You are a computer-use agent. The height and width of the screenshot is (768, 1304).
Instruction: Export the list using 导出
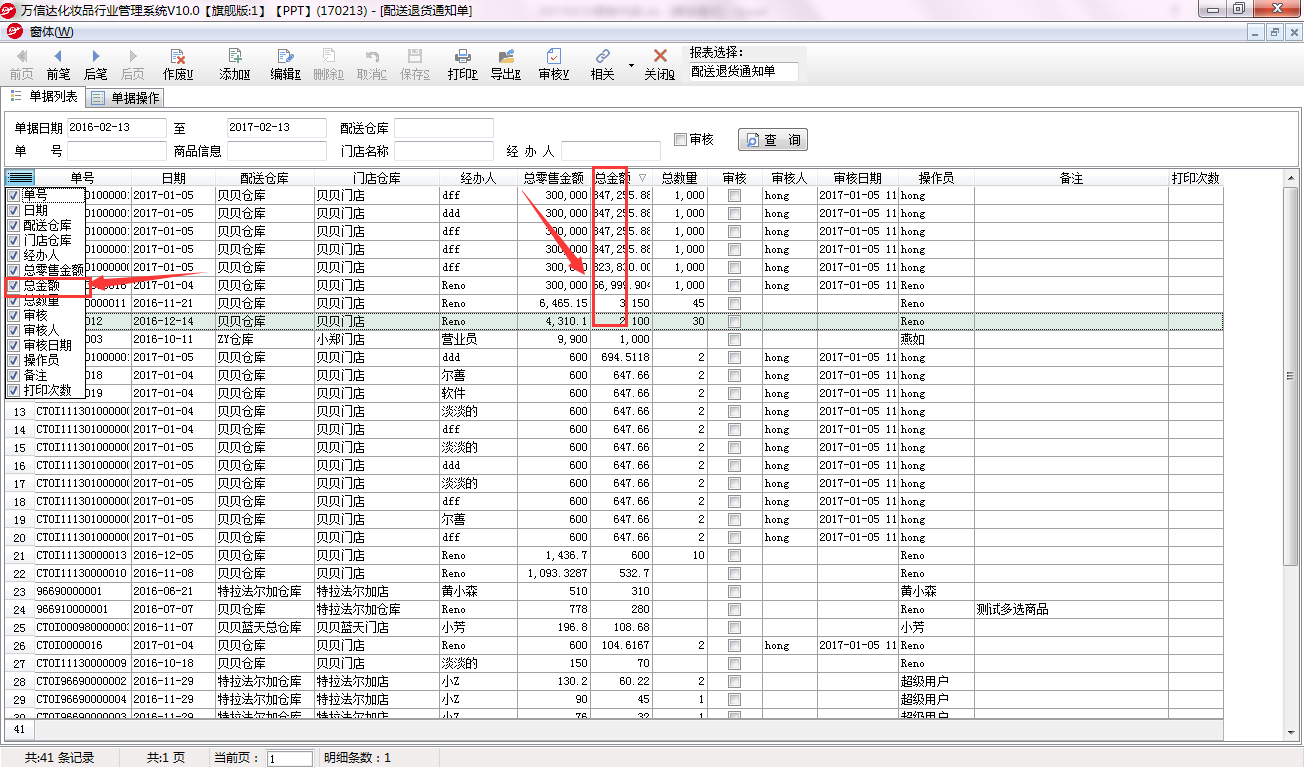tap(506, 64)
